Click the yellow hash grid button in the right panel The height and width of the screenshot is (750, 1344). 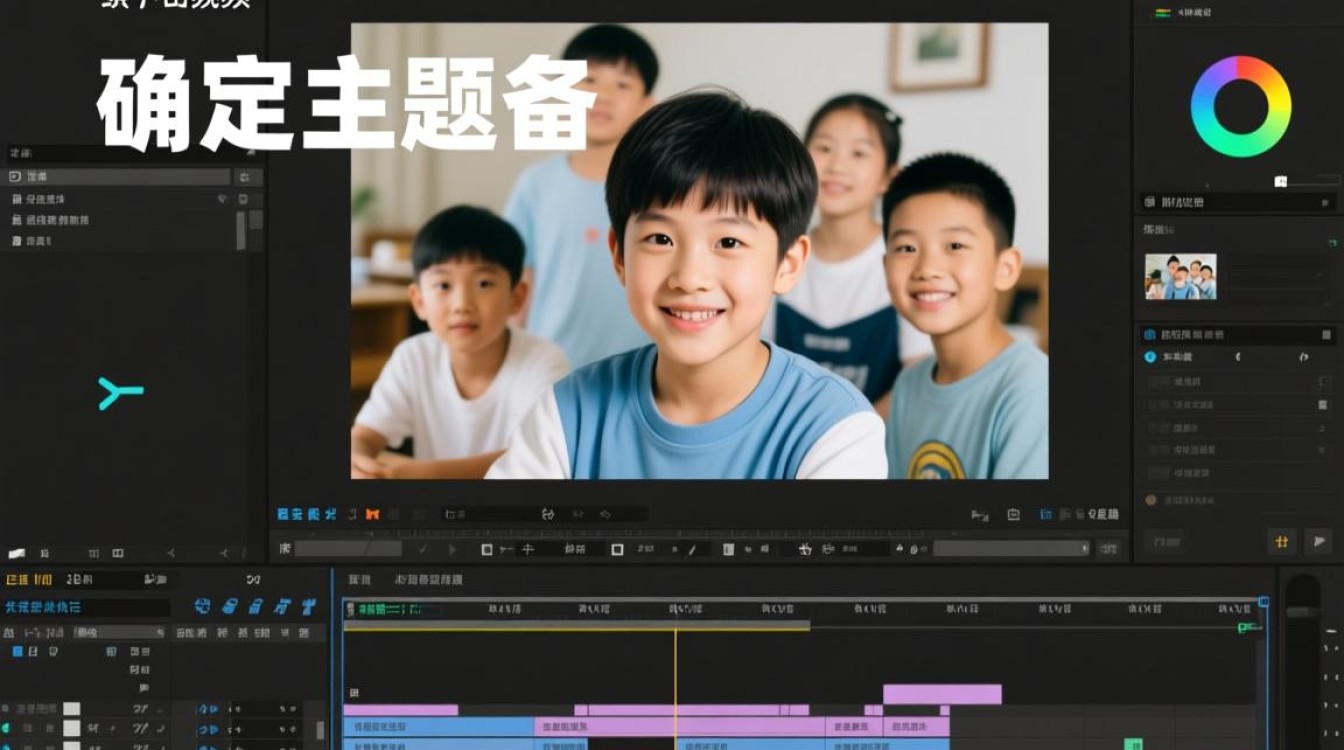tap(1281, 542)
